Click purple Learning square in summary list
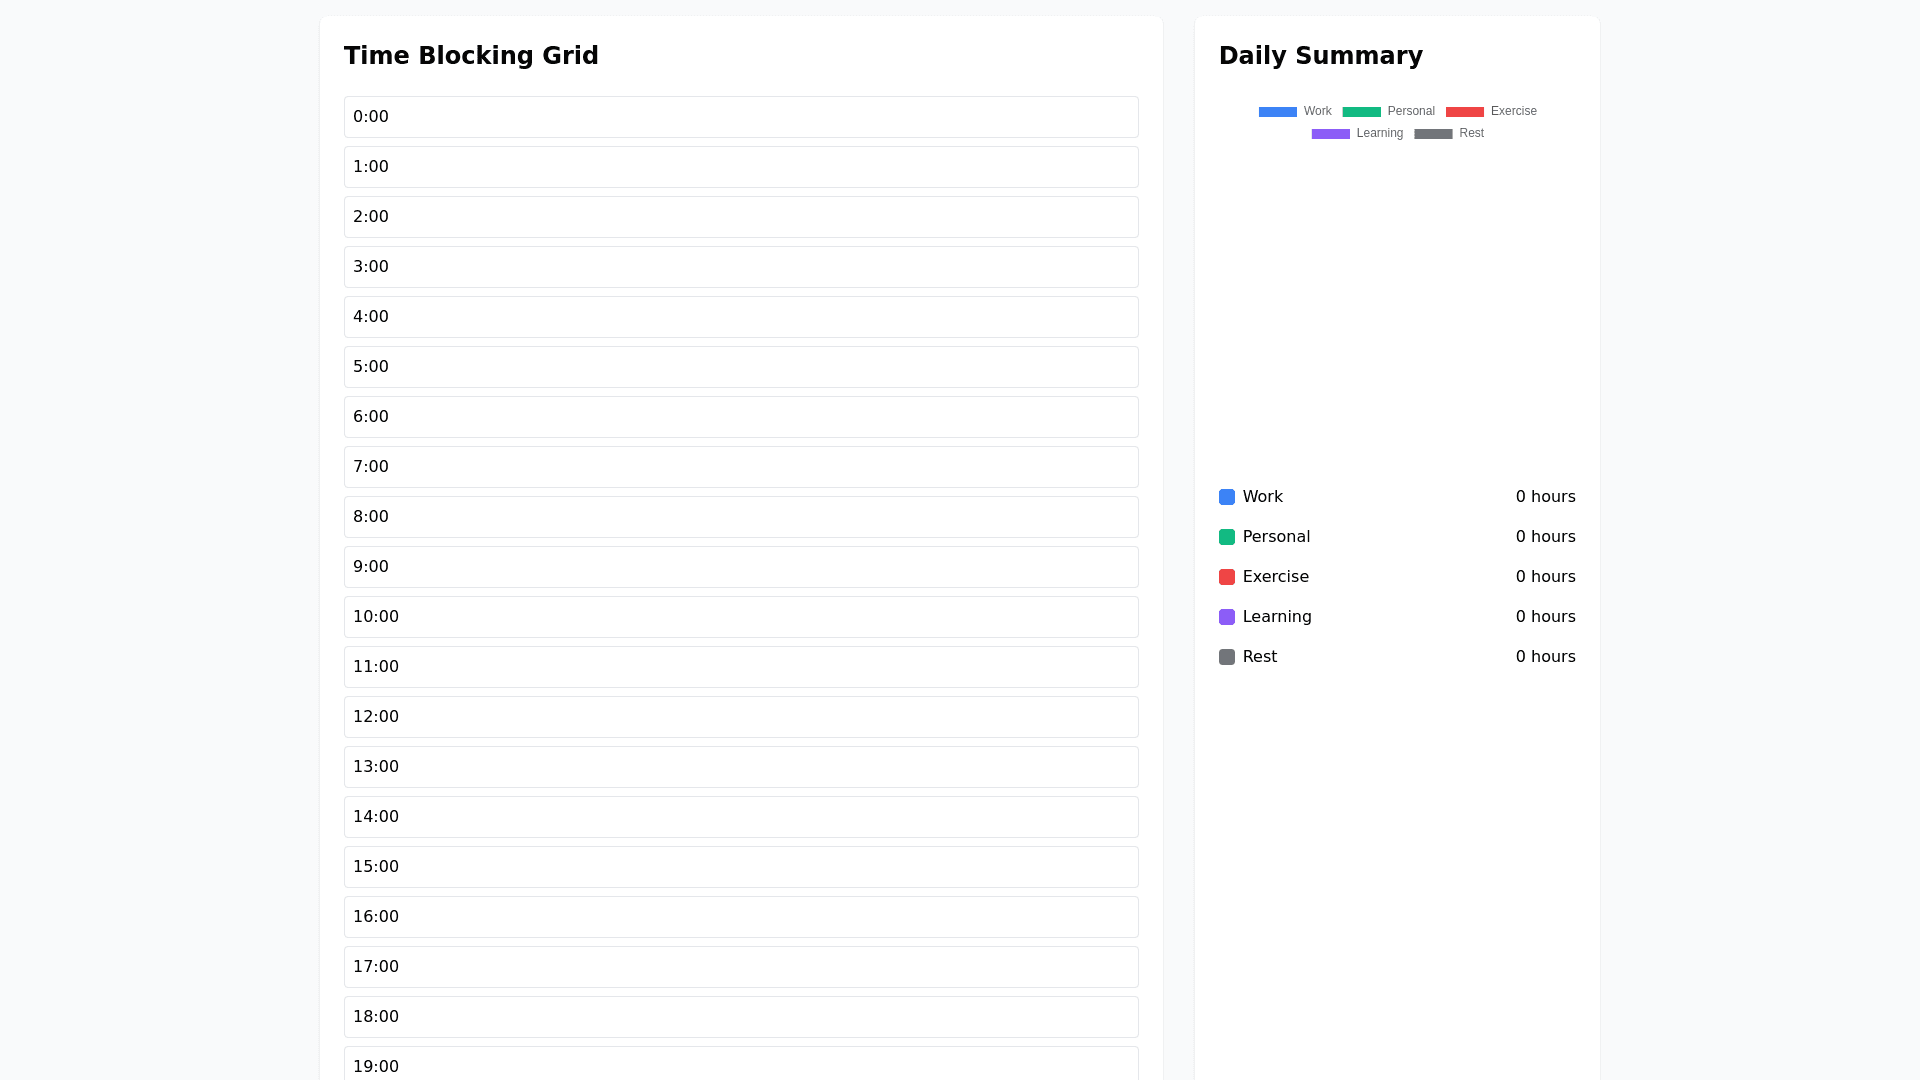1920x1080 pixels. coord(1227,617)
